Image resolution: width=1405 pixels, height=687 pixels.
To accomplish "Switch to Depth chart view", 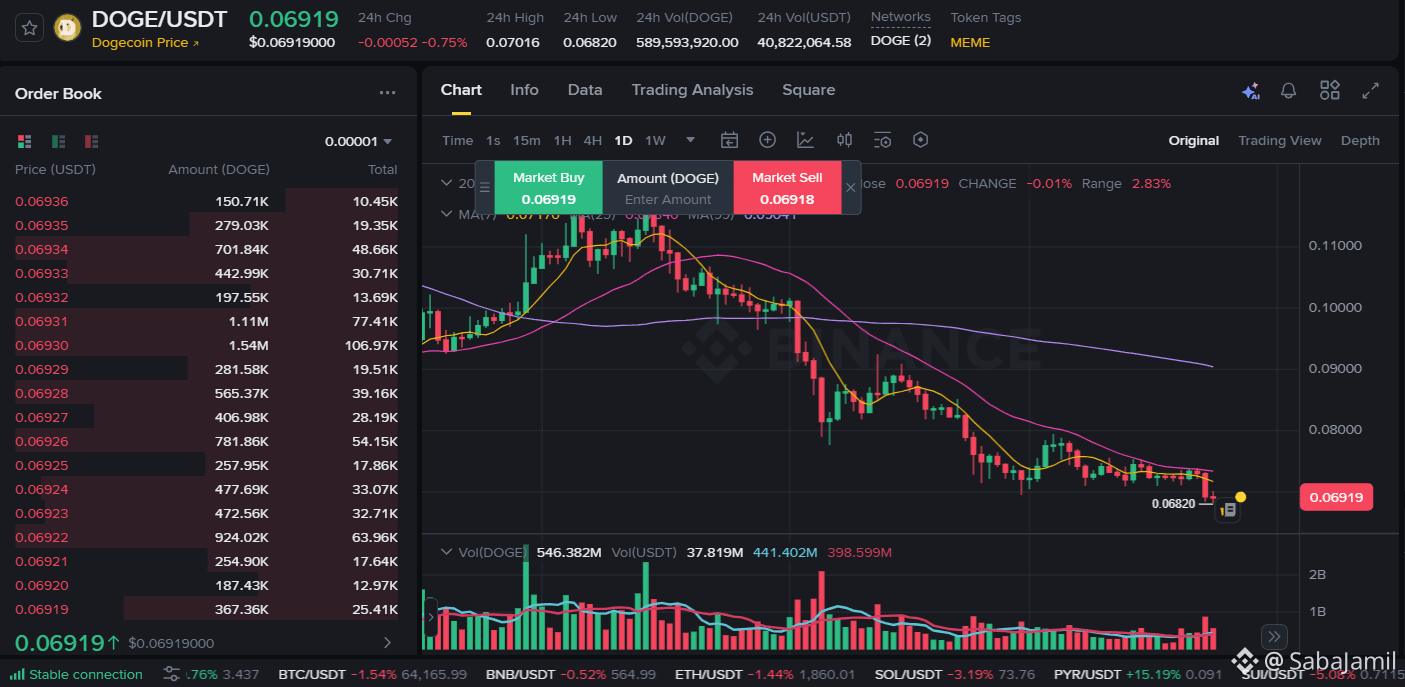I will tap(1360, 141).
